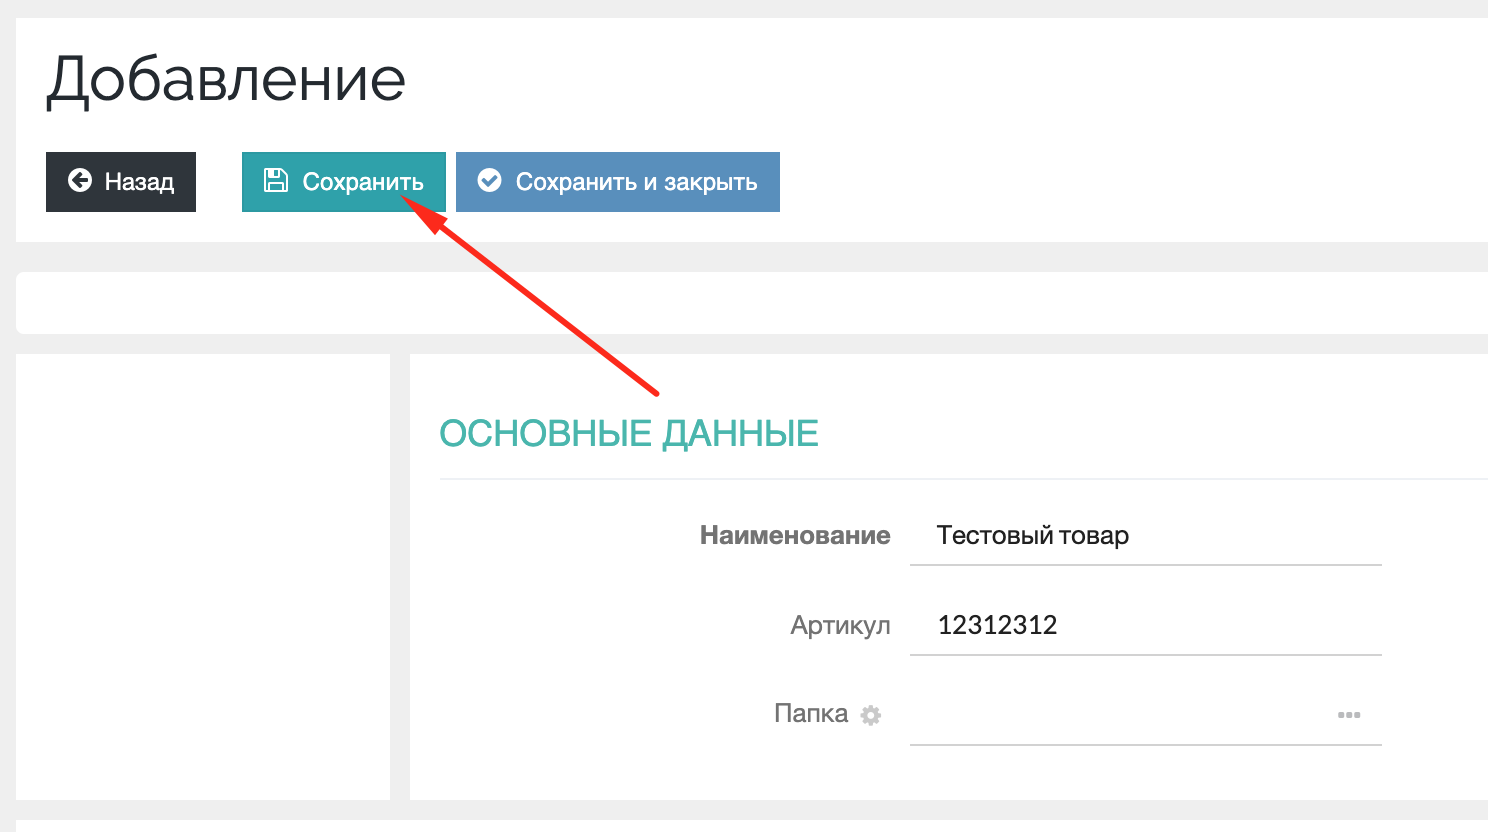Click the Добавление page title
Image resolution: width=1488 pixels, height=832 pixels.
tap(226, 80)
